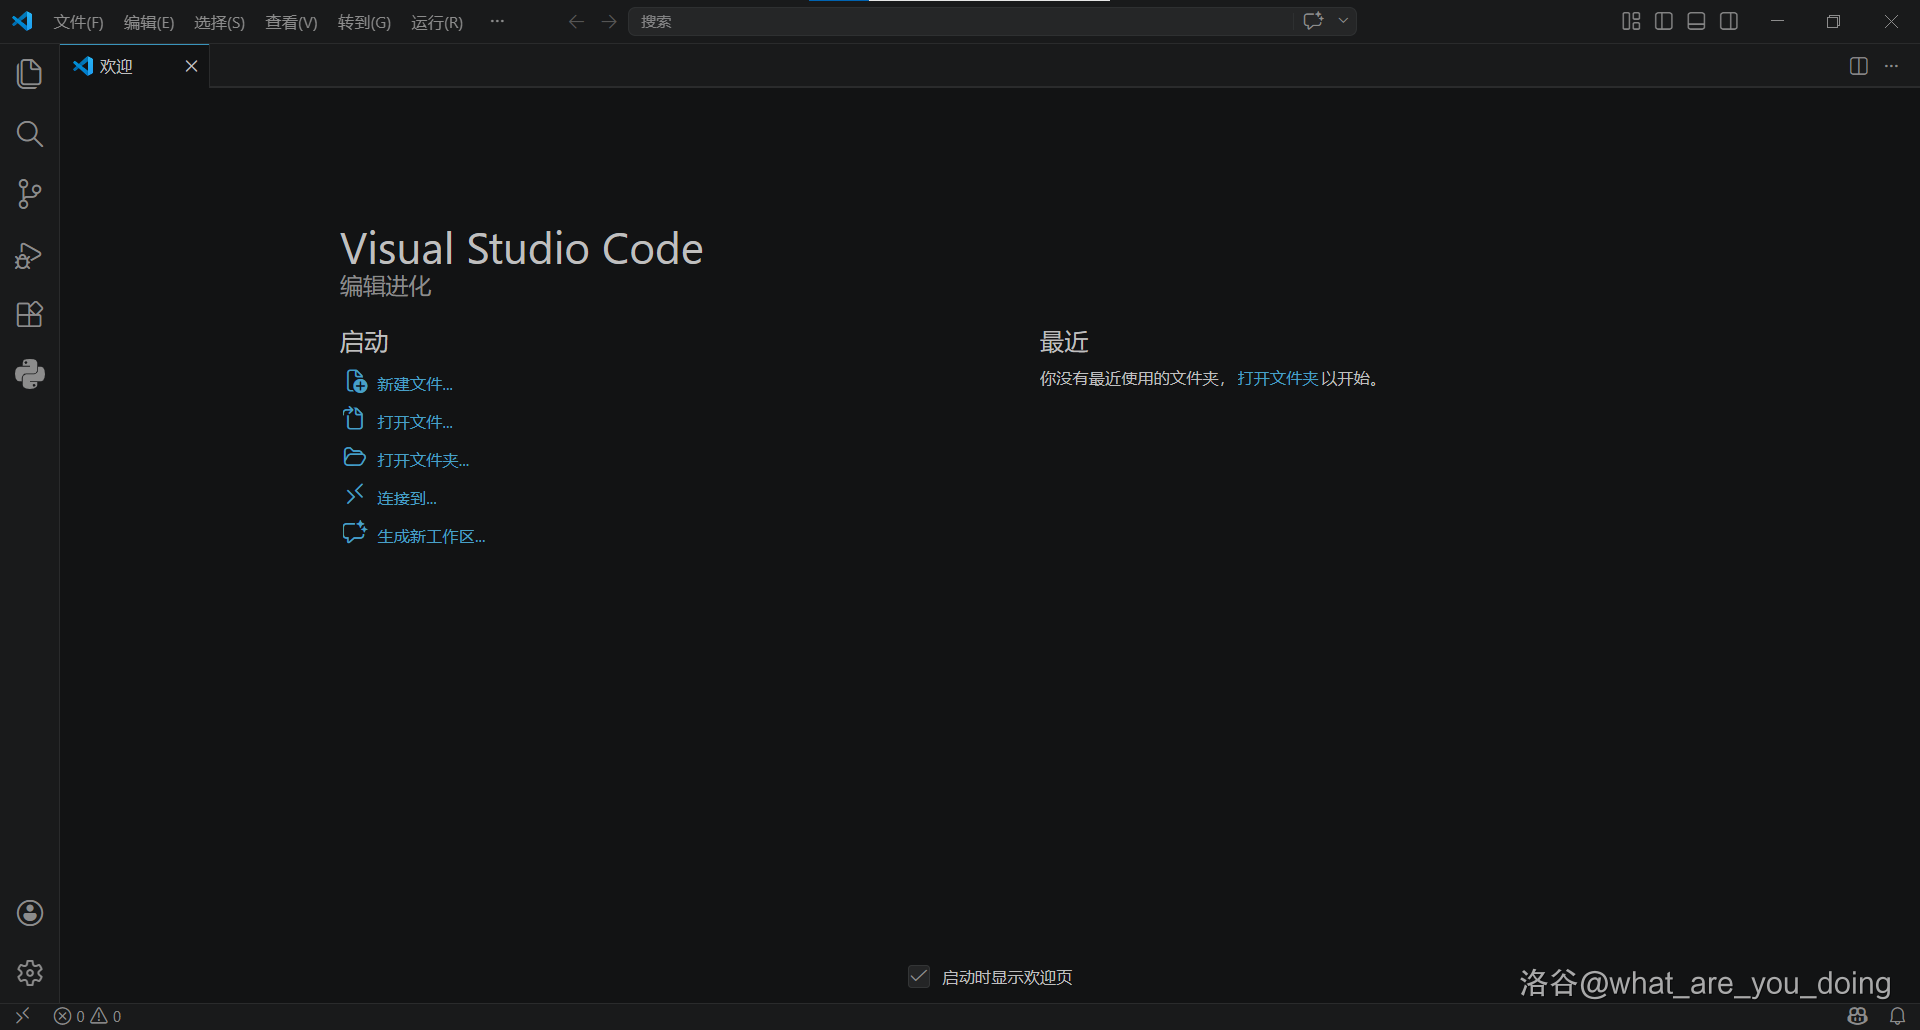Screen dimensions: 1920x1030
Task: Expand the chat dropdown chevron
Action: click(x=1343, y=21)
